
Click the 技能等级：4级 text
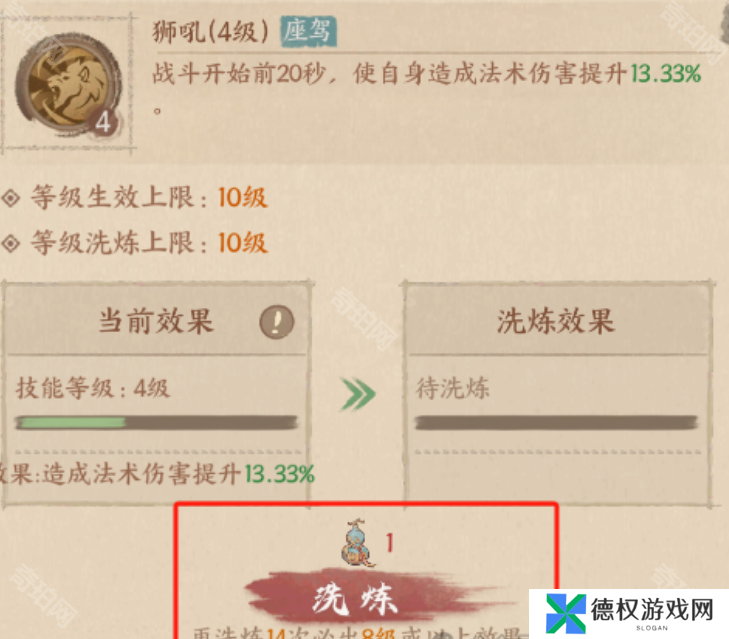click(93, 388)
